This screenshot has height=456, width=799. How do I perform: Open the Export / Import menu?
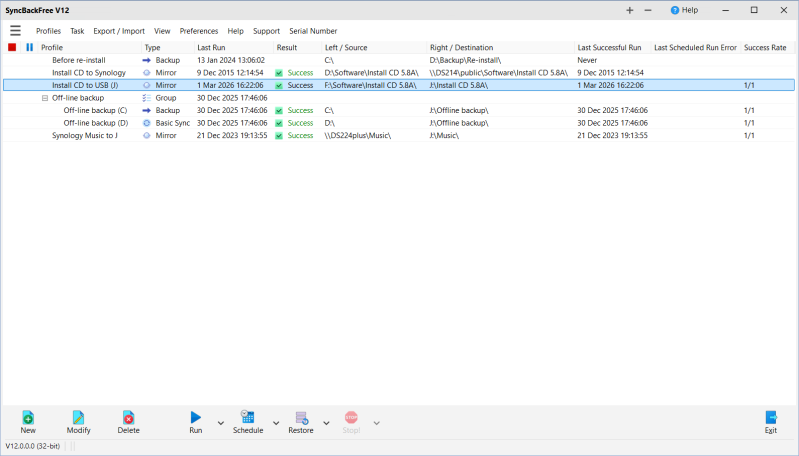pos(119,31)
